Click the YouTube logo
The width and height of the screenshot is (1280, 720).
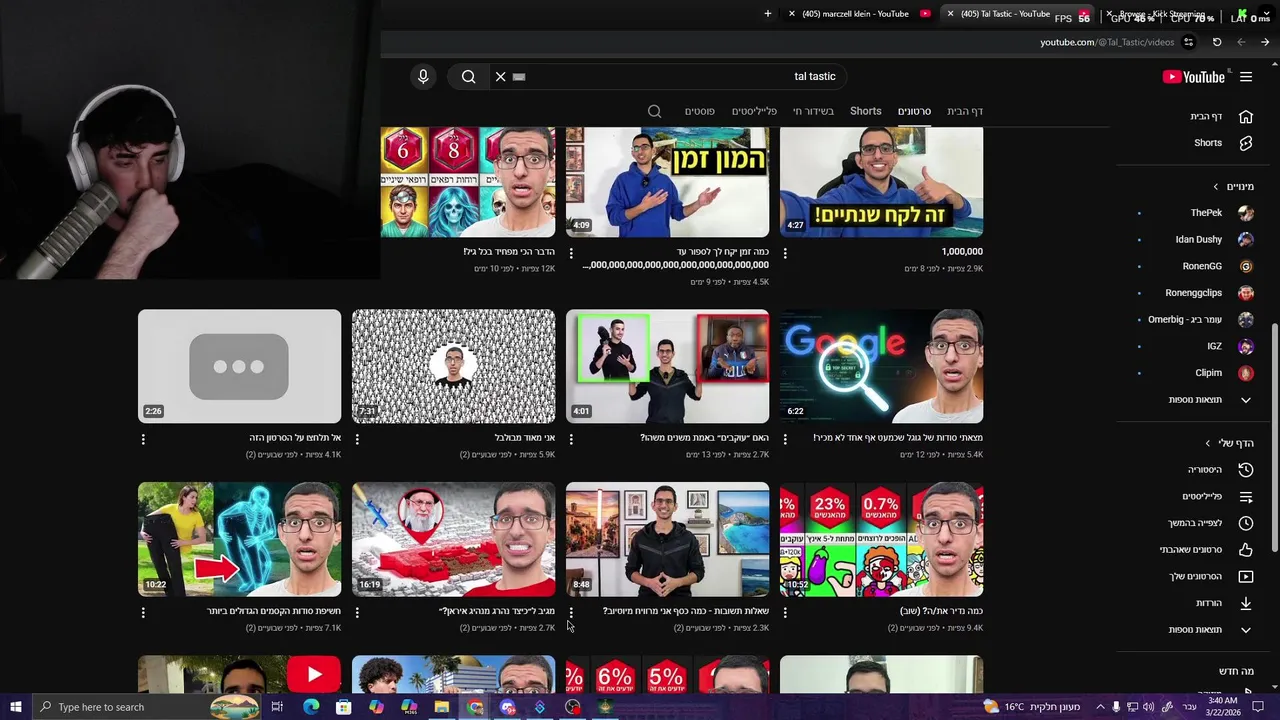1194,76
